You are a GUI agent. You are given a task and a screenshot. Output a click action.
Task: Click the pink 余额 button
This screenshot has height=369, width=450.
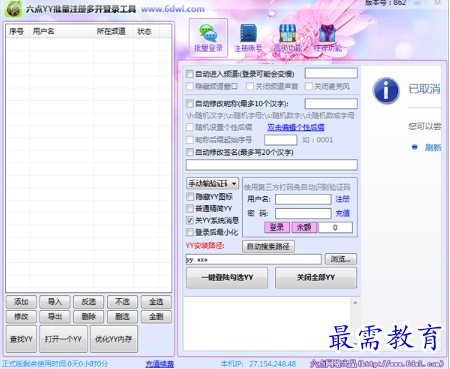[304, 227]
